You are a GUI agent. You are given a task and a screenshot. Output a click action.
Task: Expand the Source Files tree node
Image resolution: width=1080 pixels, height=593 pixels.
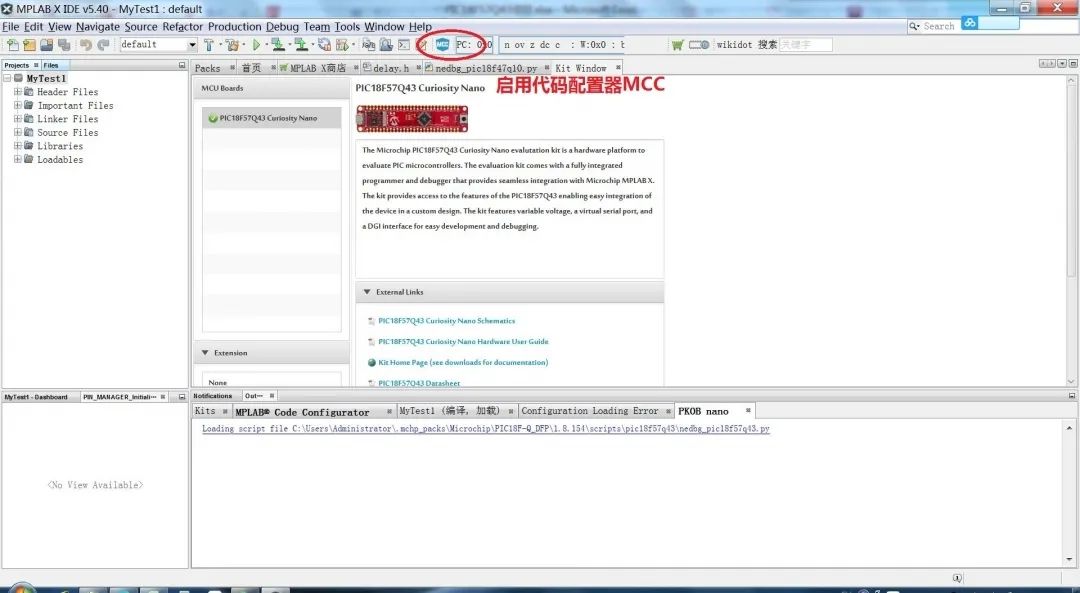[17, 132]
